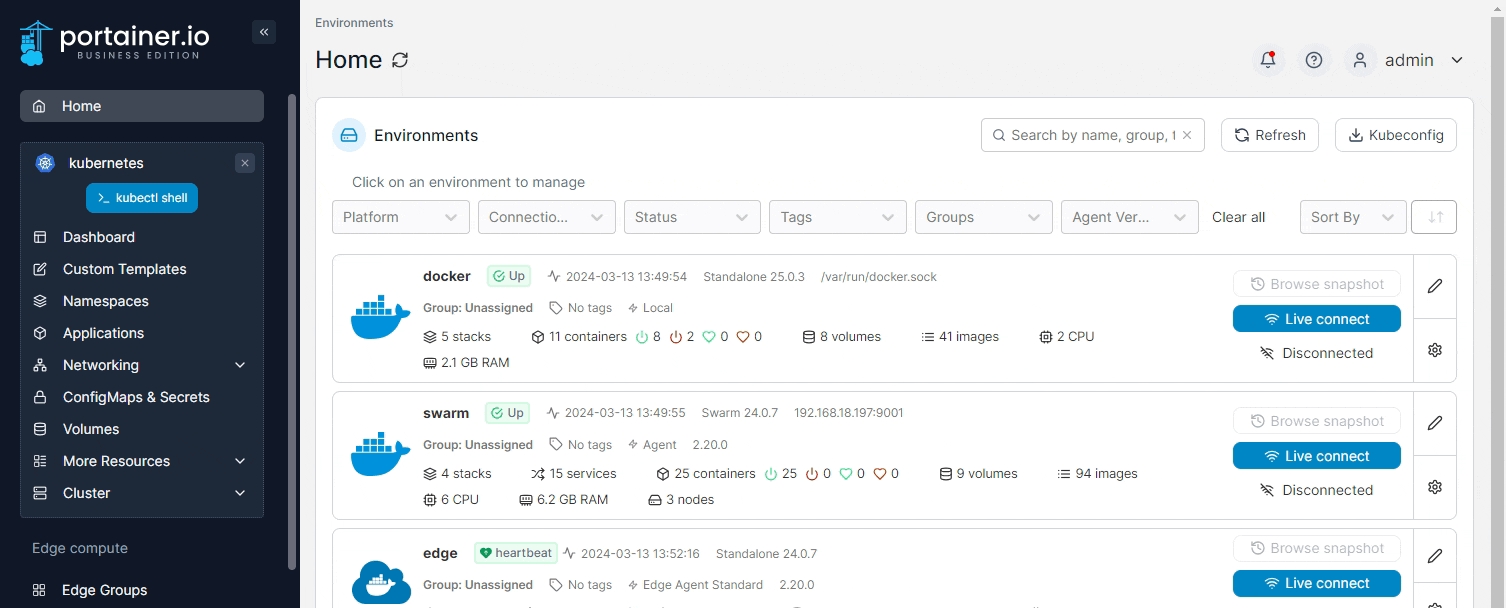Open settings gear for swarm environment
Viewport: 1506px width, 608px height.
tap(1435, 487)
